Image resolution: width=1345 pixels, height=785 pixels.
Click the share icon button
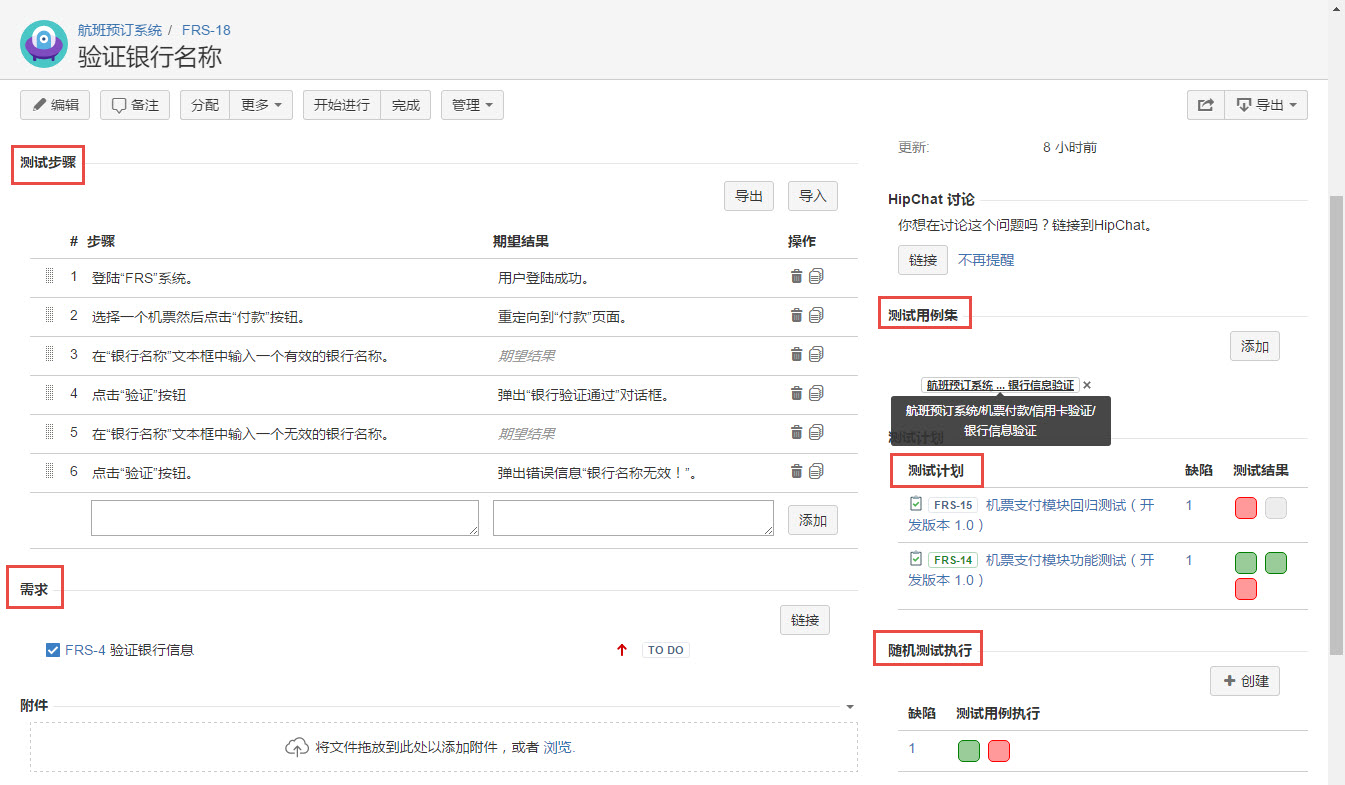(1205, 105)
